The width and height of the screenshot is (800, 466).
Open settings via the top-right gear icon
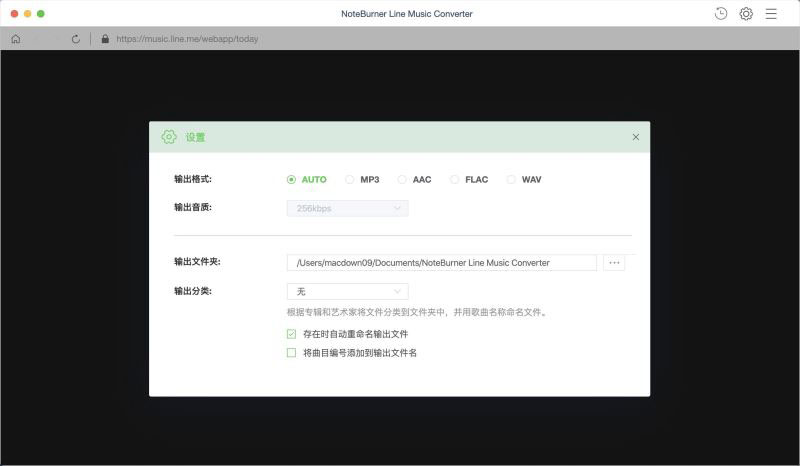746,14
